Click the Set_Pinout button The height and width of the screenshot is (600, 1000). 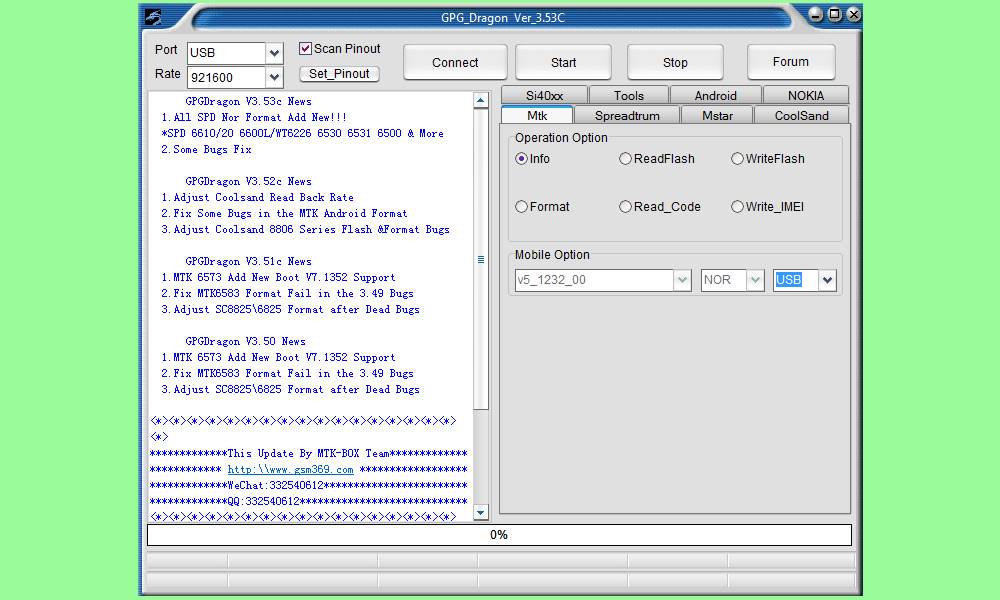339,74
